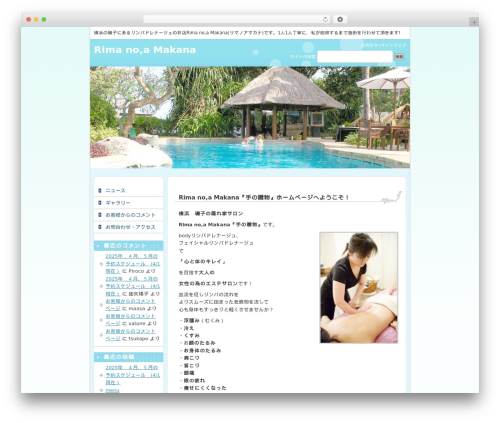Click the bullet icon beside ギャラリー
The width and height of the screenshot is (500, 423).
100,203
